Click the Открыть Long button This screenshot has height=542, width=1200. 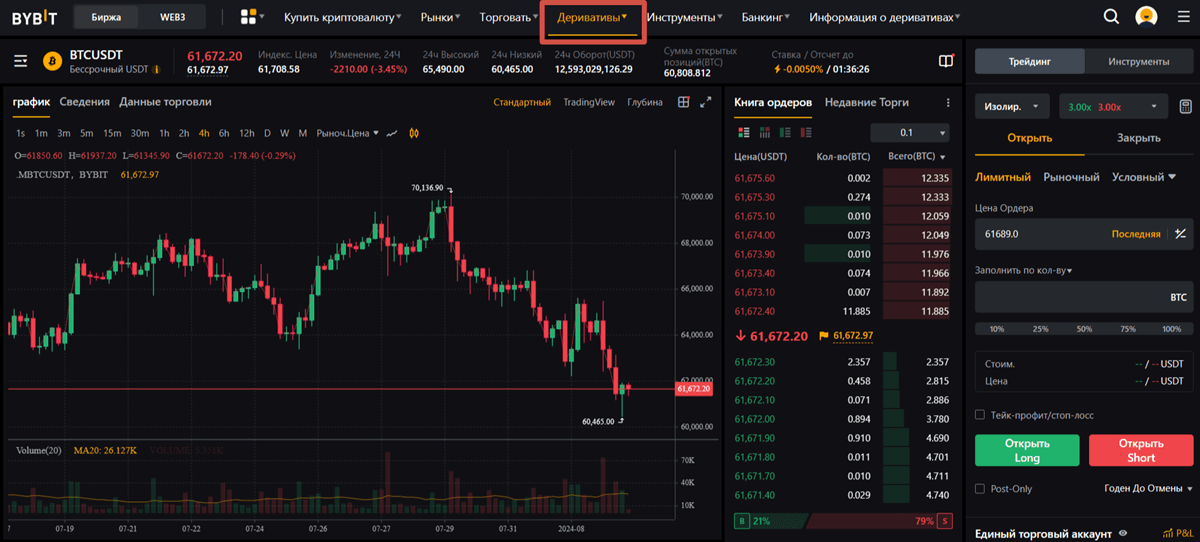(1027, 451)
